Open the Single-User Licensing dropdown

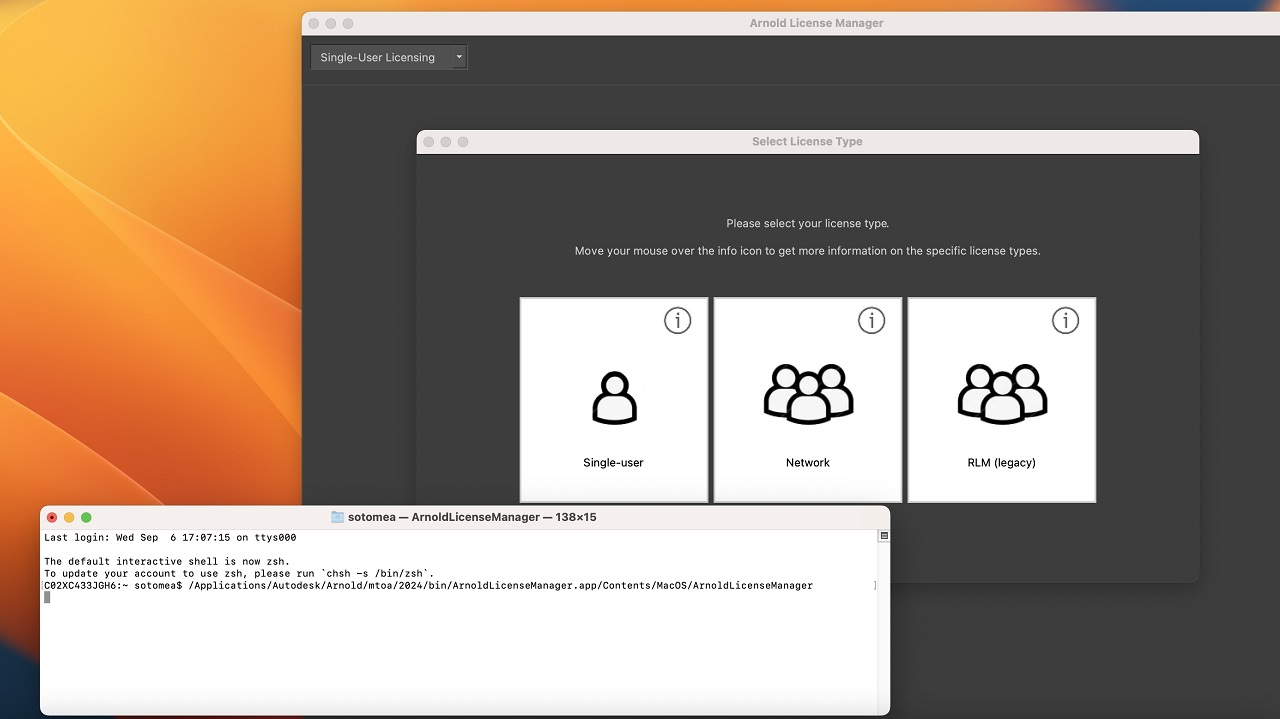pos(389,57)
